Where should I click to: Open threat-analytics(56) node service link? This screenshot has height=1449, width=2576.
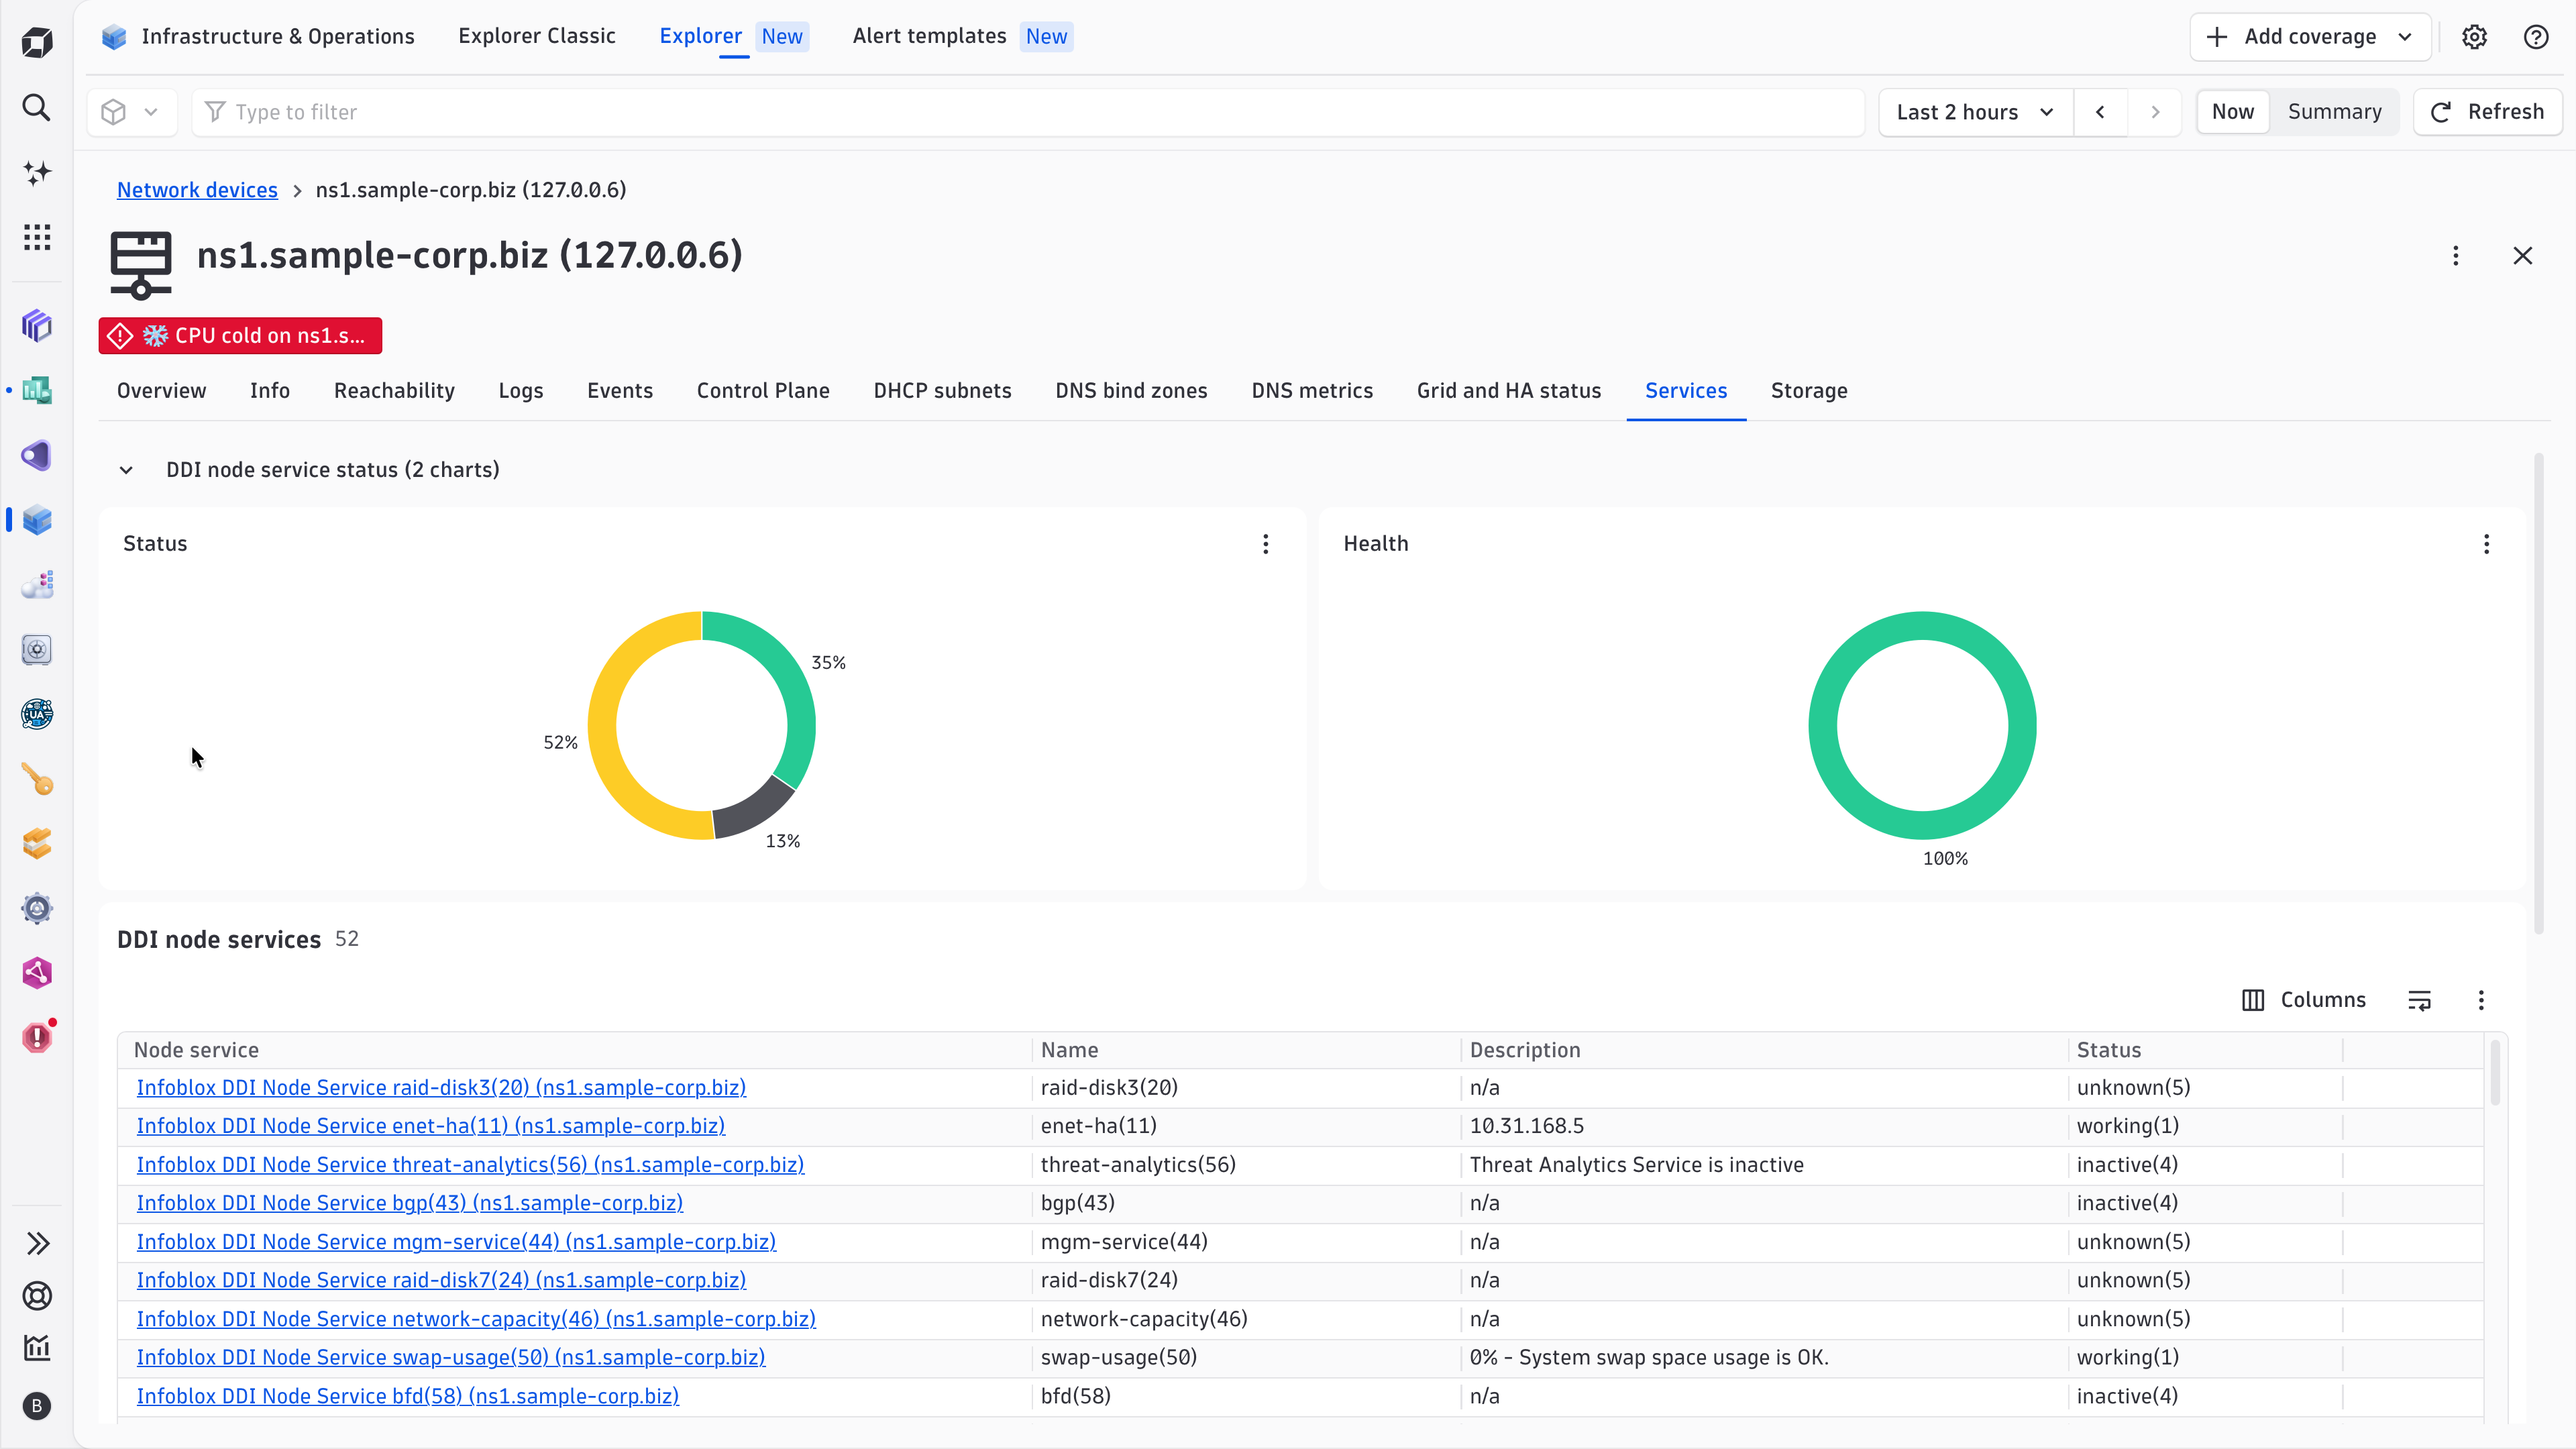[x=470, y=1165]
